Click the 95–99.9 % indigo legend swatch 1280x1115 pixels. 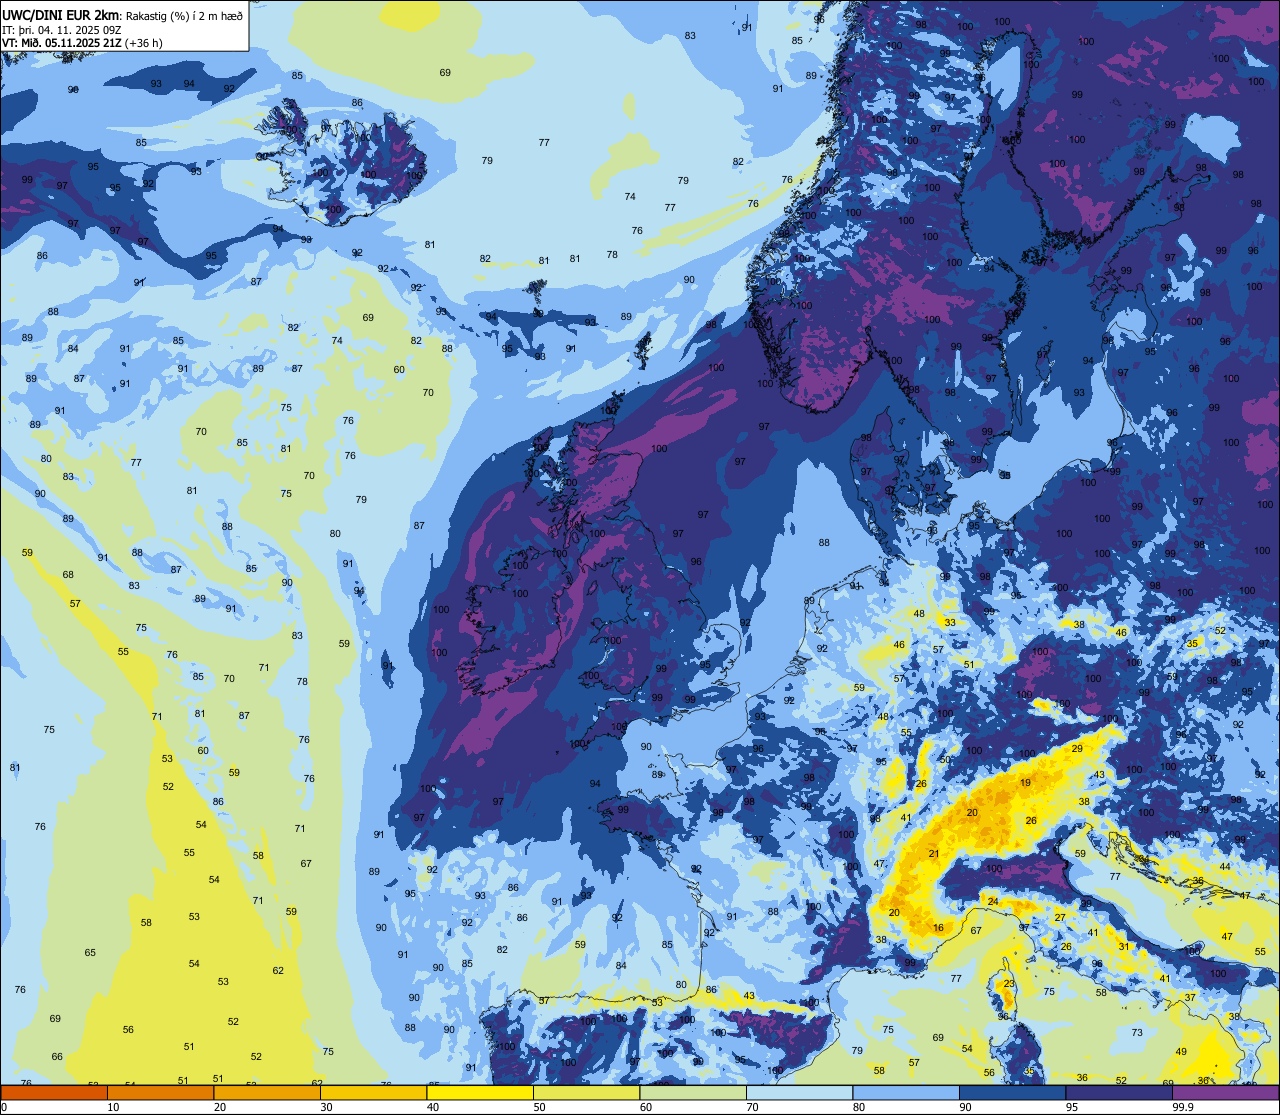[x=1119, y=1092]
